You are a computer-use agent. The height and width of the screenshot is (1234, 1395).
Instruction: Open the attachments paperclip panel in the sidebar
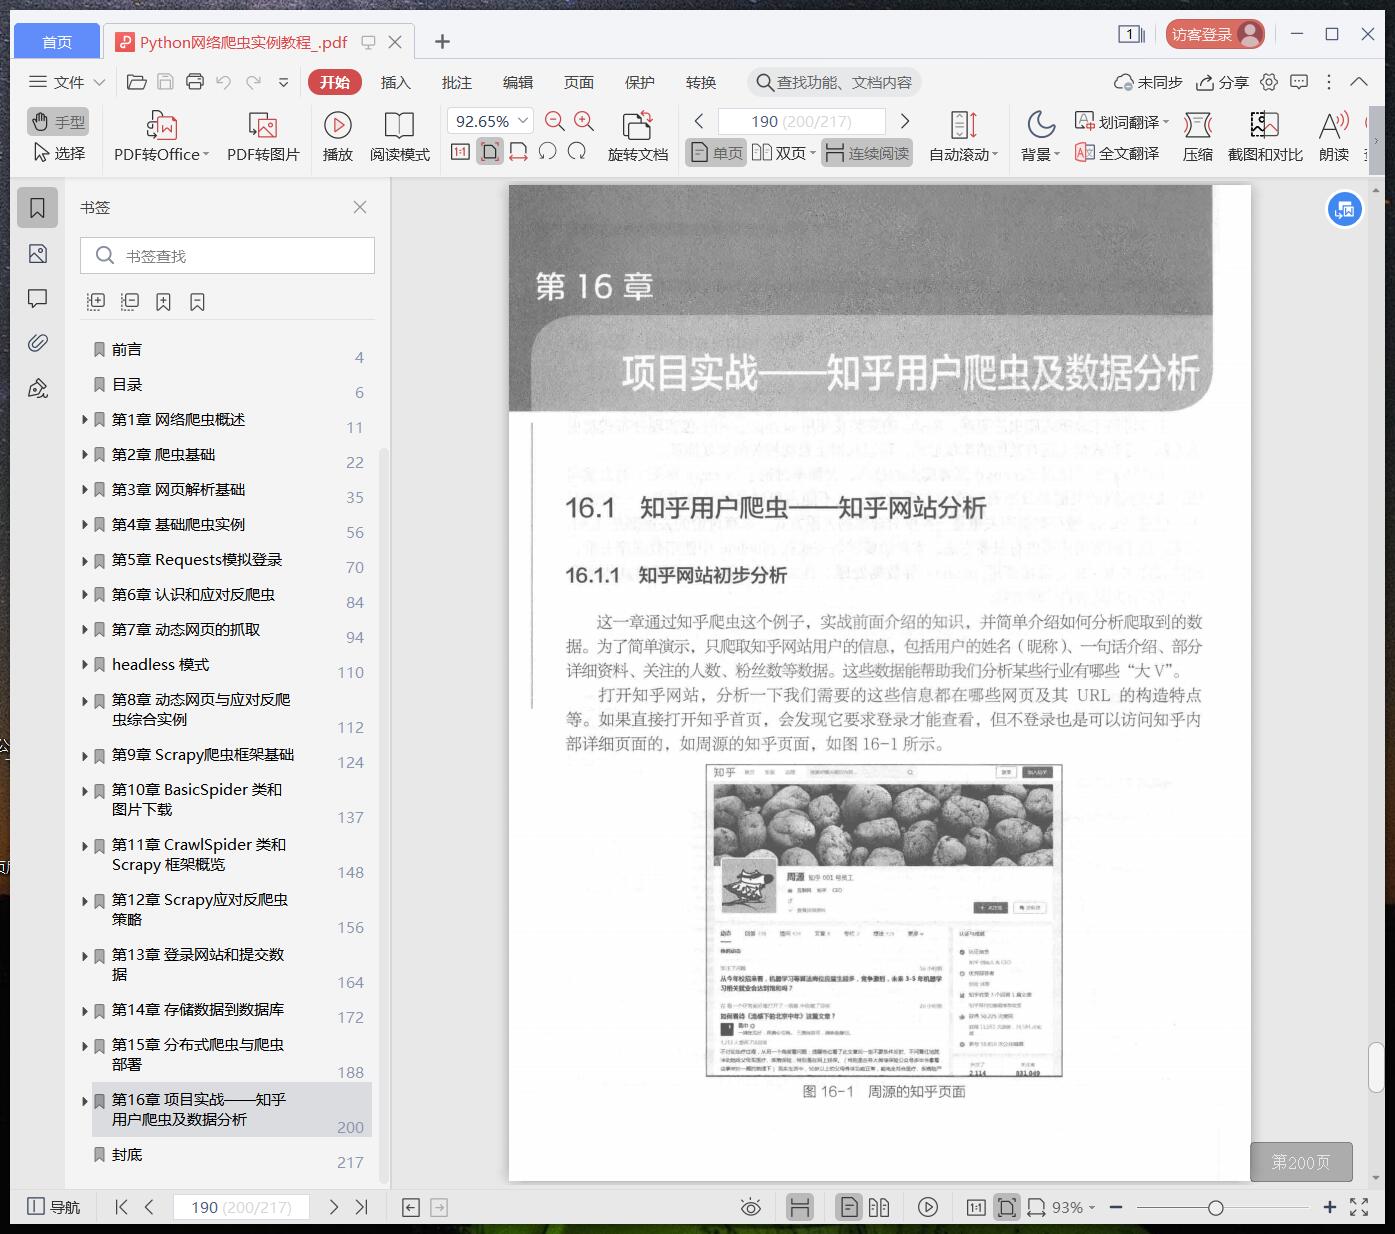(x=38, y=343)
